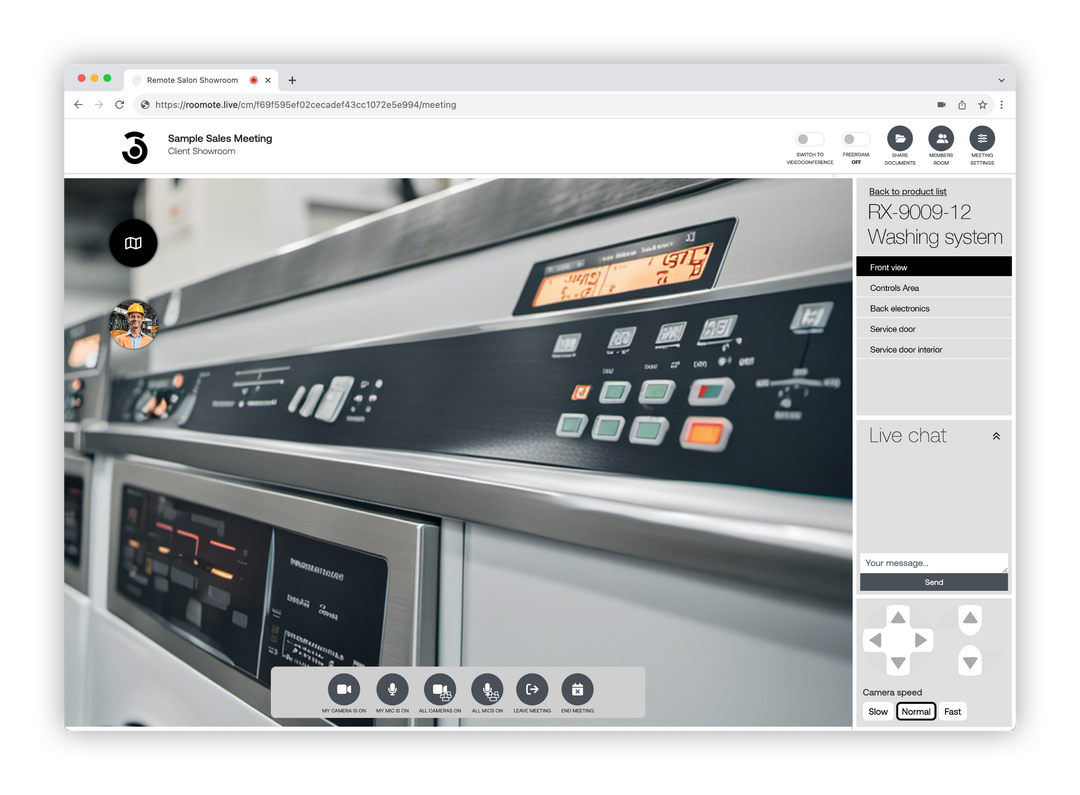Send a chat message
The width and height of the screenshot is (1080, 795).
point(933,582)
